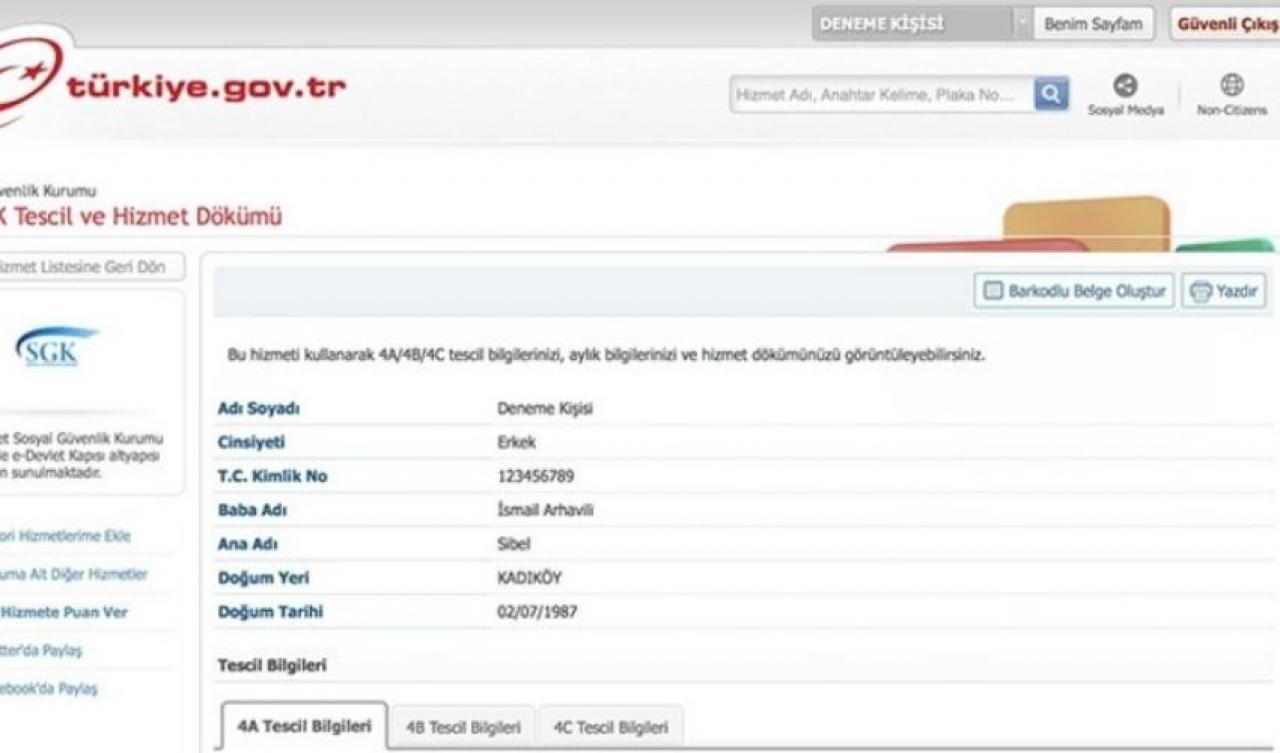The width and height of the screenshot is (1280, 753).
Task: Click the Hizmete Puan Ver link
Action: tap(64, 612)
